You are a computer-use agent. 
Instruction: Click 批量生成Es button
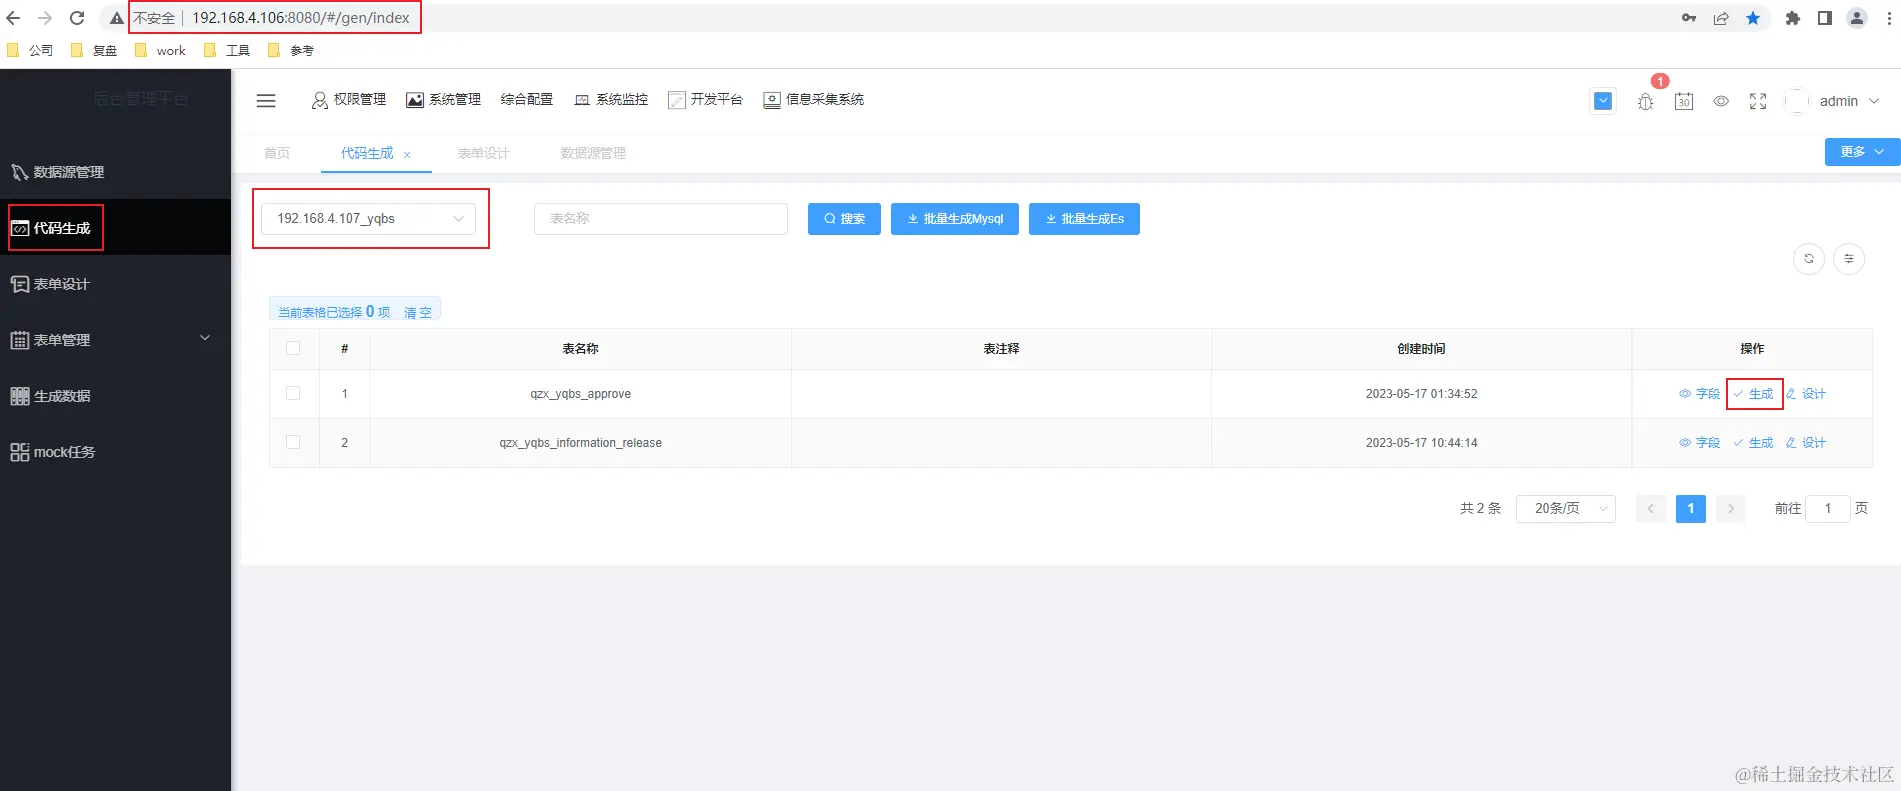1084,219
